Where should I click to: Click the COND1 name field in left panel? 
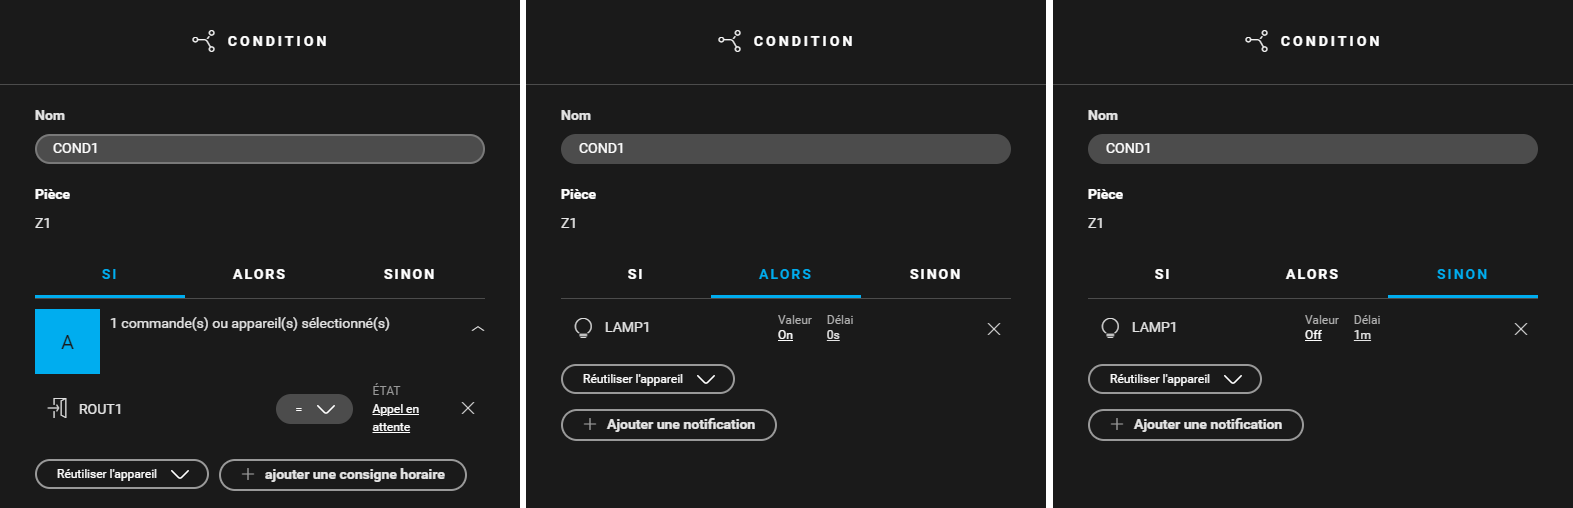click(260, 149)
